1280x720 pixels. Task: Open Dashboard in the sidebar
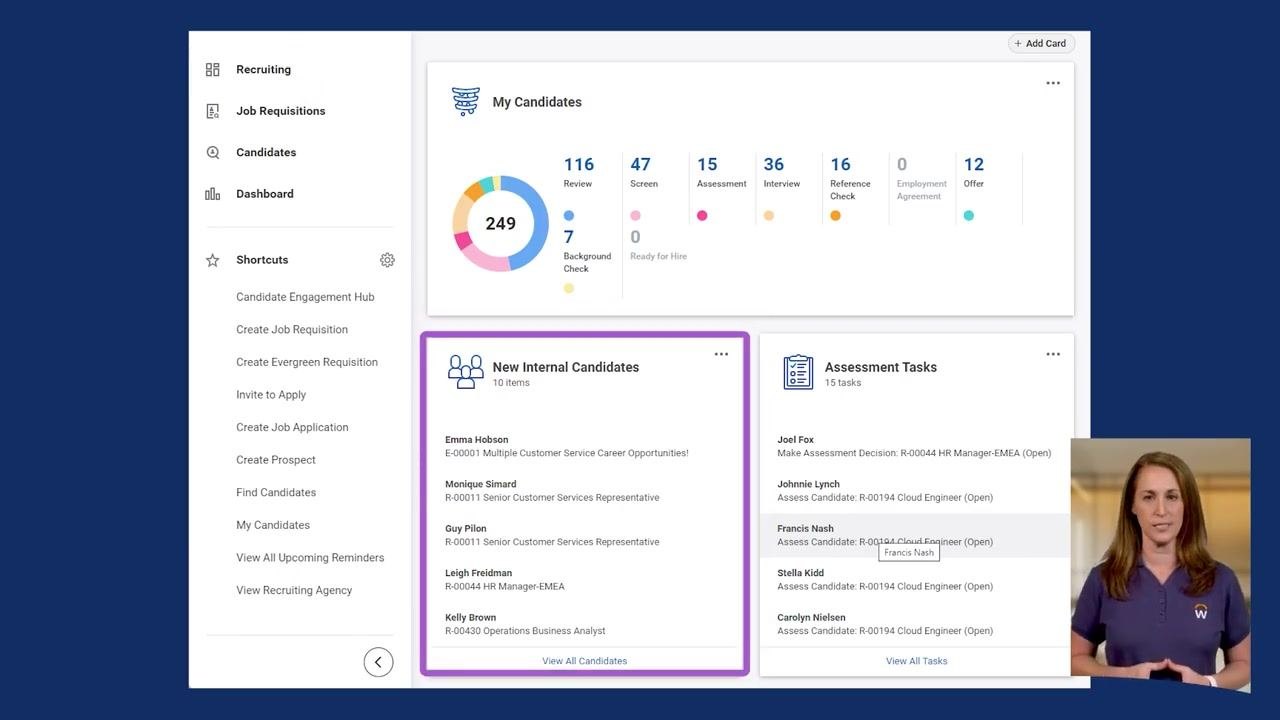pos(265,194)
